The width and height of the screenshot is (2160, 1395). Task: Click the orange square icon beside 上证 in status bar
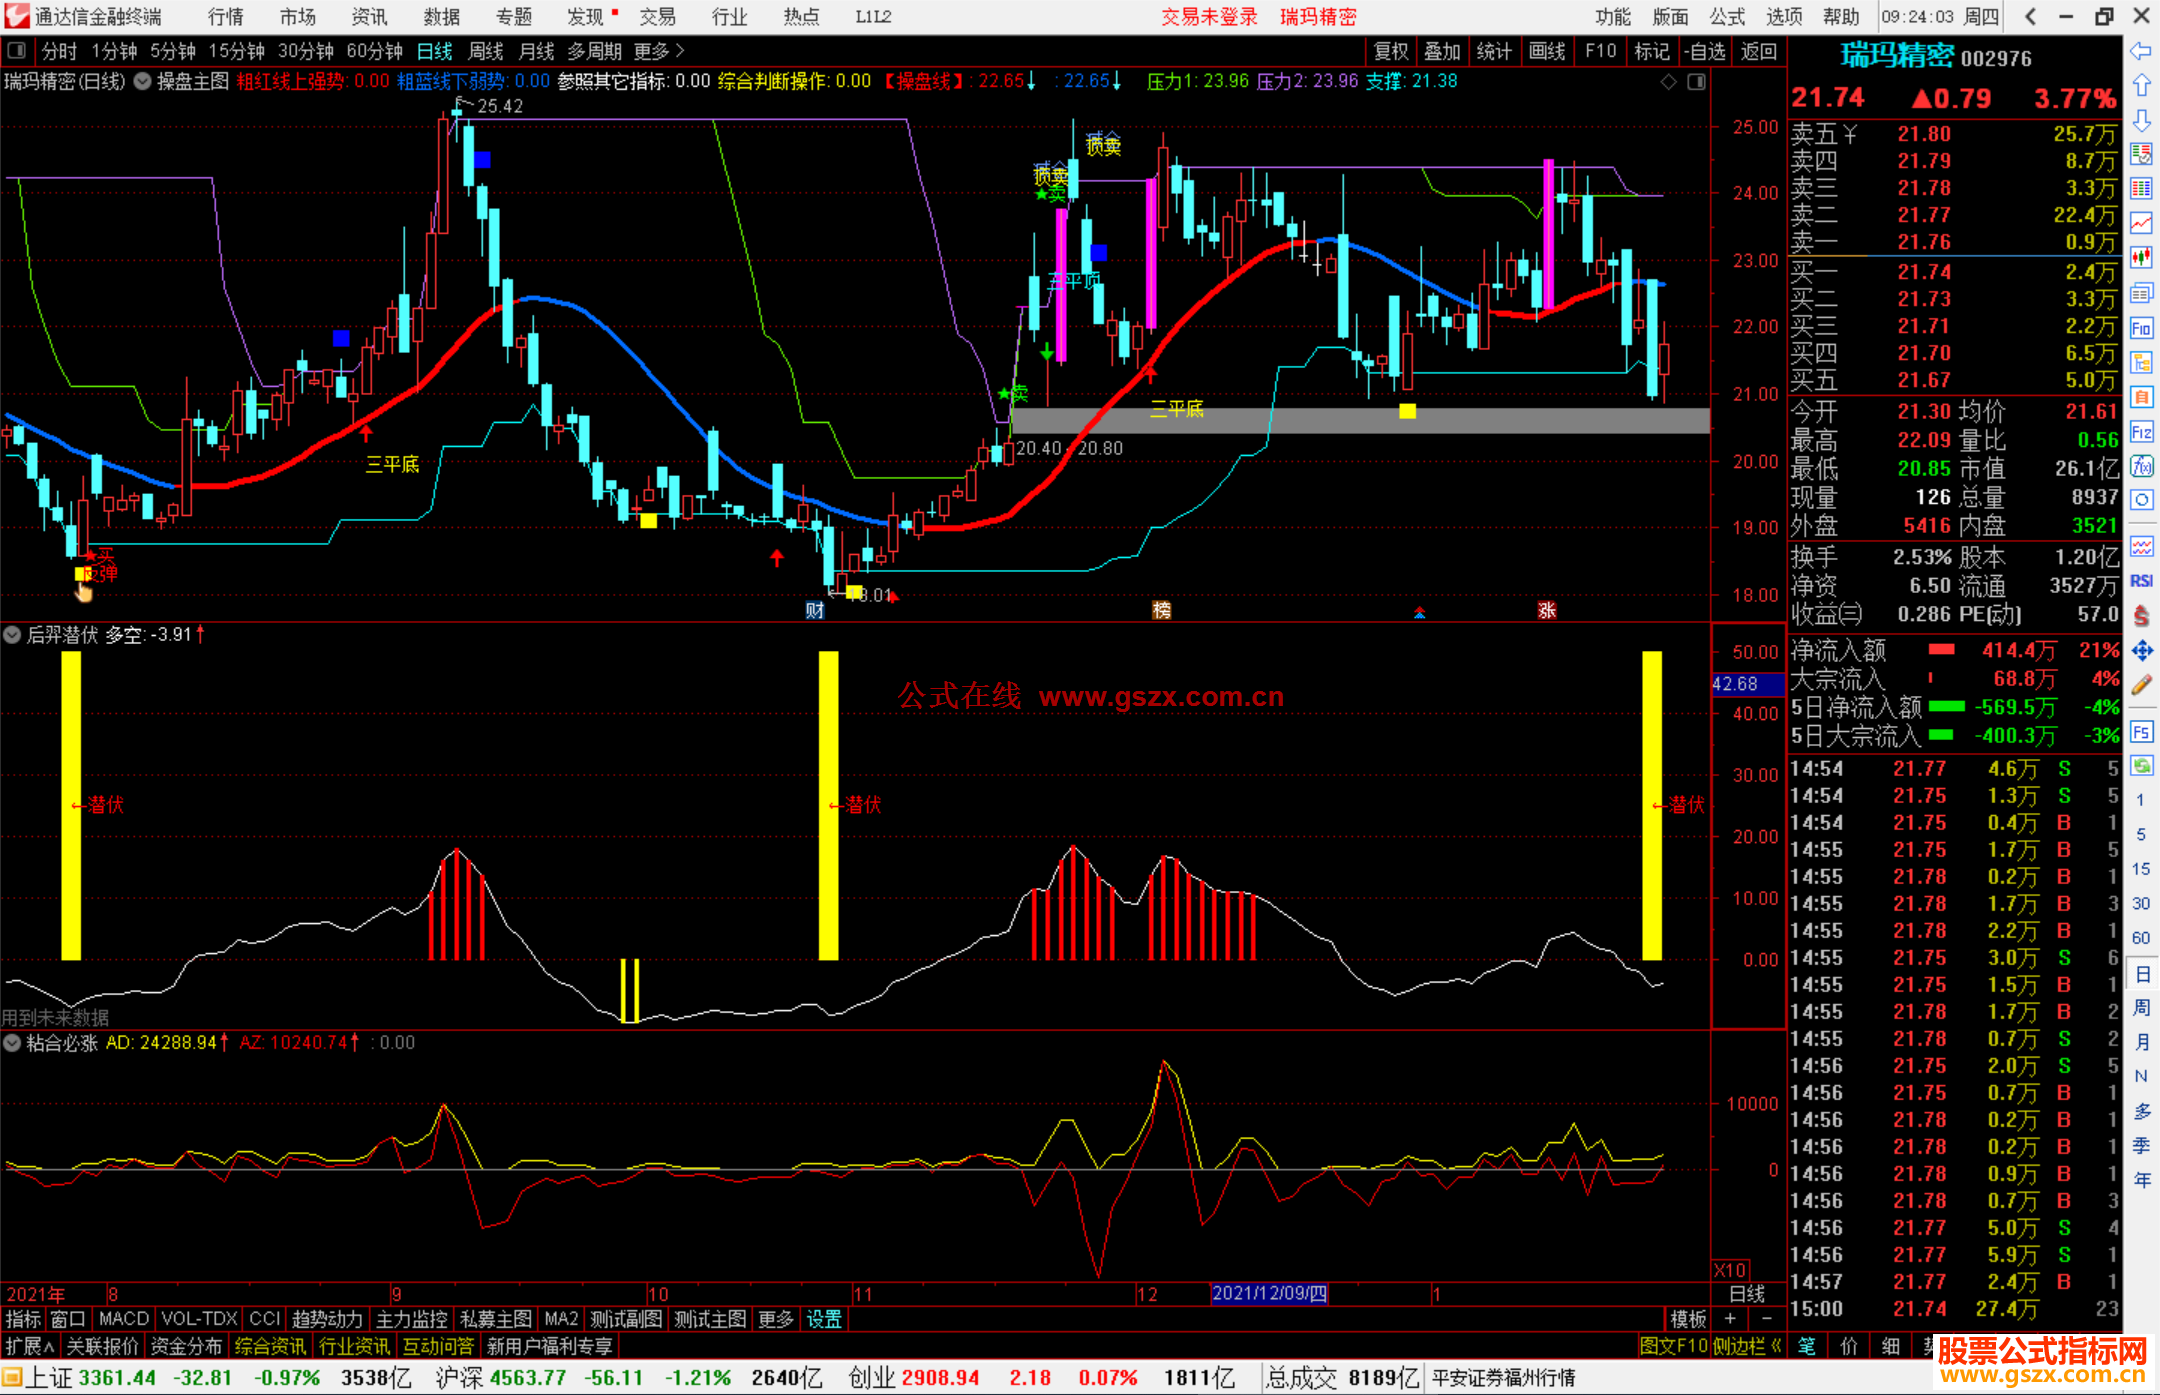click(12, 1378)
